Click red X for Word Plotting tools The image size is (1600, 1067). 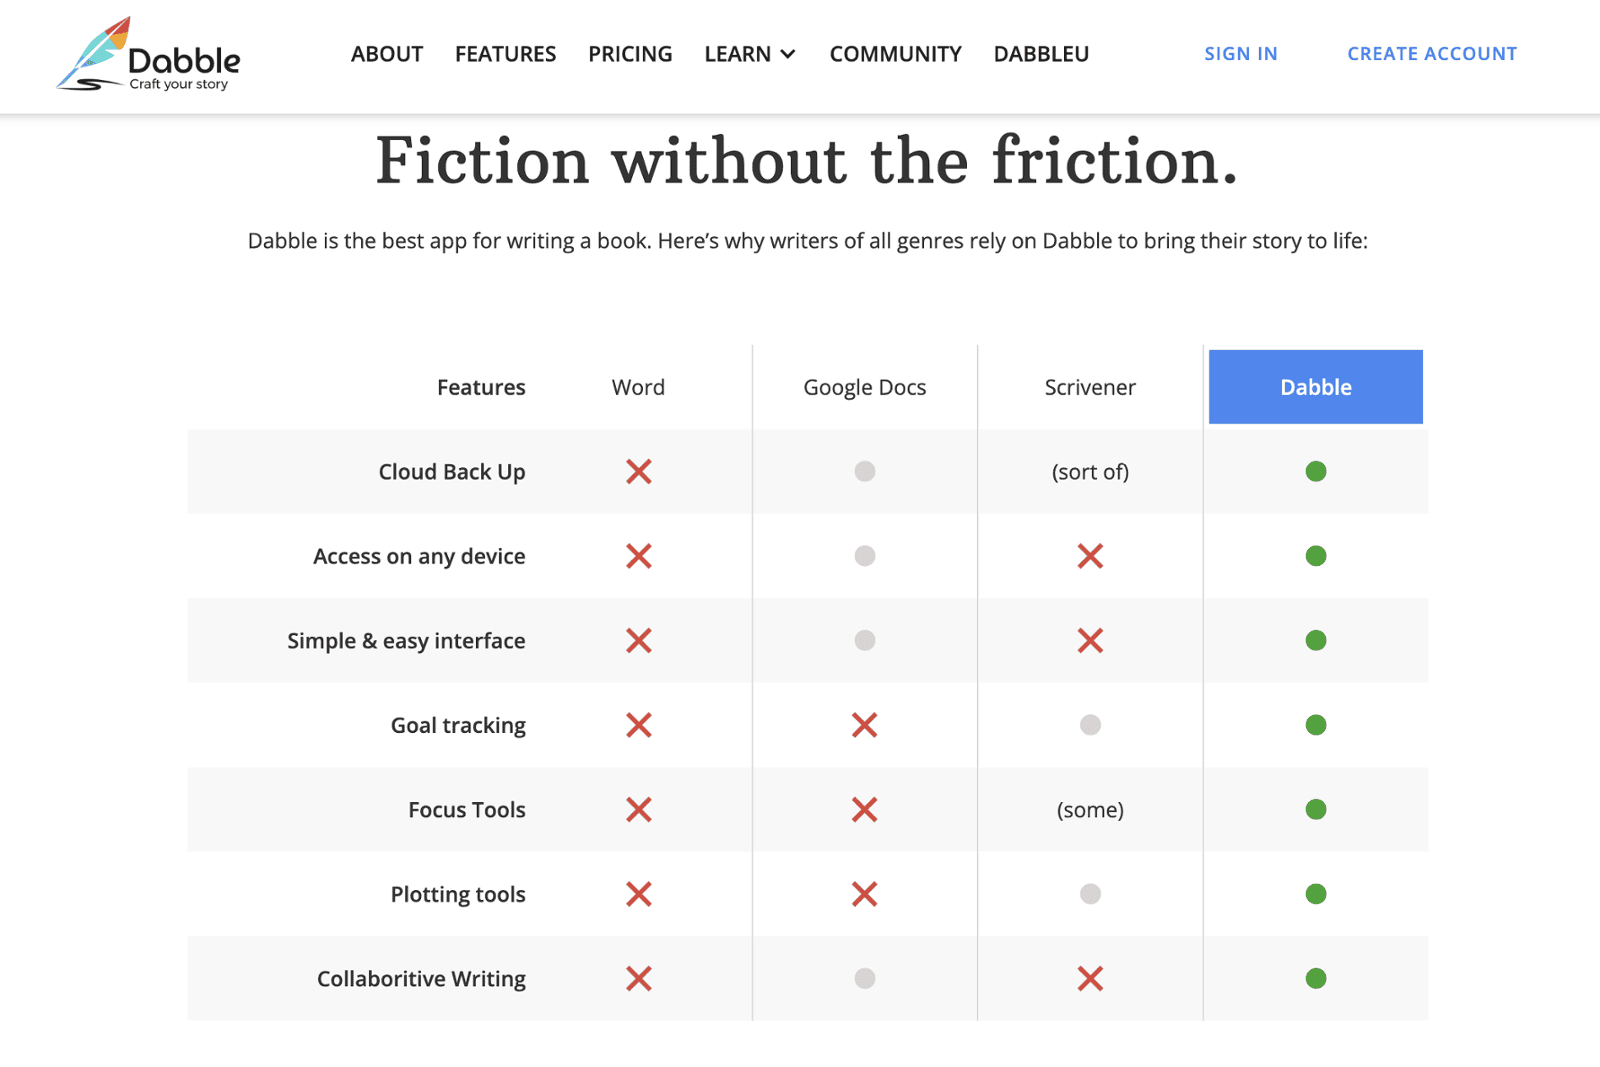pyautogui.click(x=638, y=894)
